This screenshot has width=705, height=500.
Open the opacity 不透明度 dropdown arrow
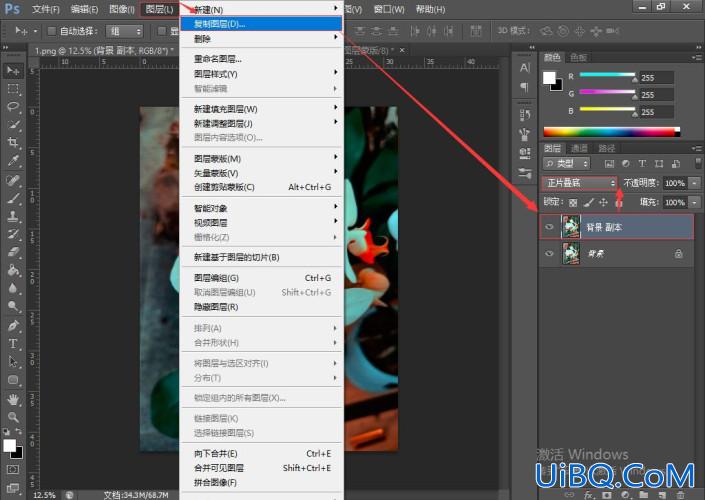tap(695, 183)
